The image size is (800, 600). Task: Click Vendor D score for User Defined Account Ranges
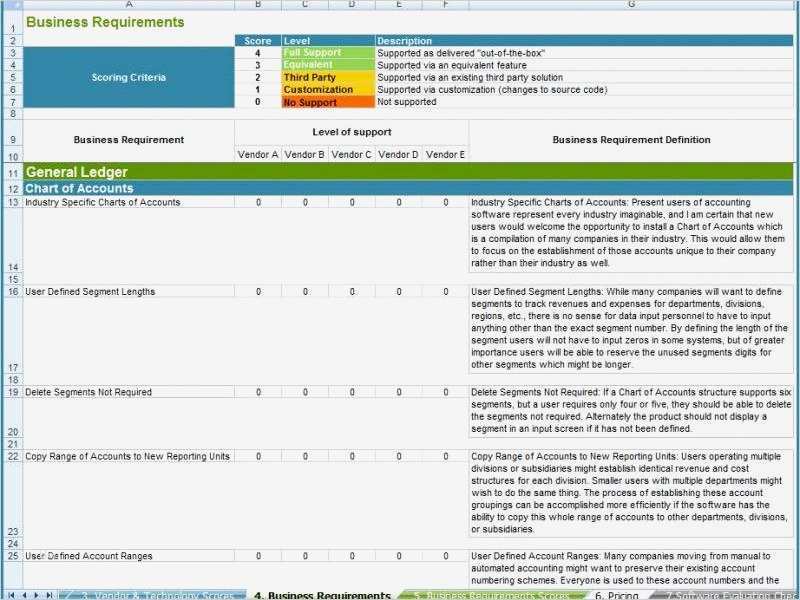point(399,556)
